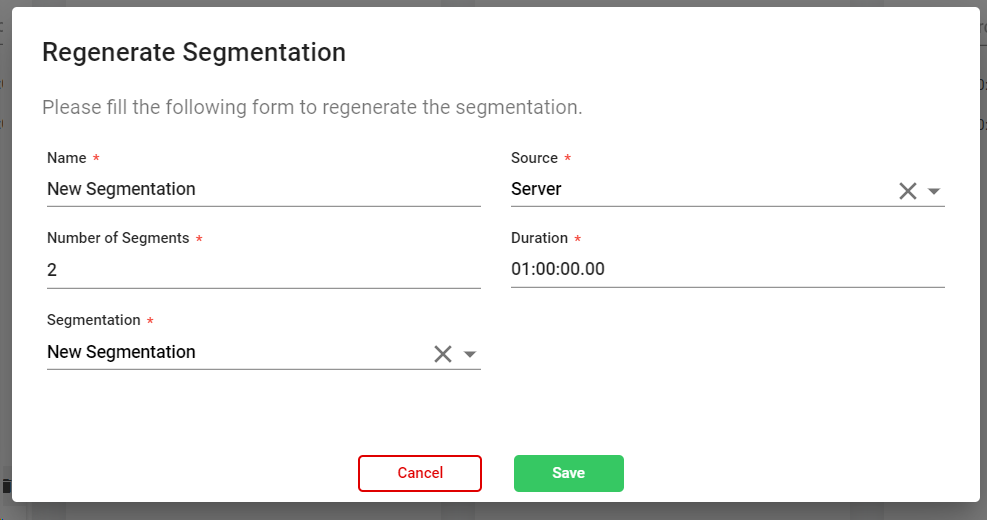This screenshot has width=987, height=520.
Task: Clear the Segmentation selection with X icon
Action: (443, 353)
